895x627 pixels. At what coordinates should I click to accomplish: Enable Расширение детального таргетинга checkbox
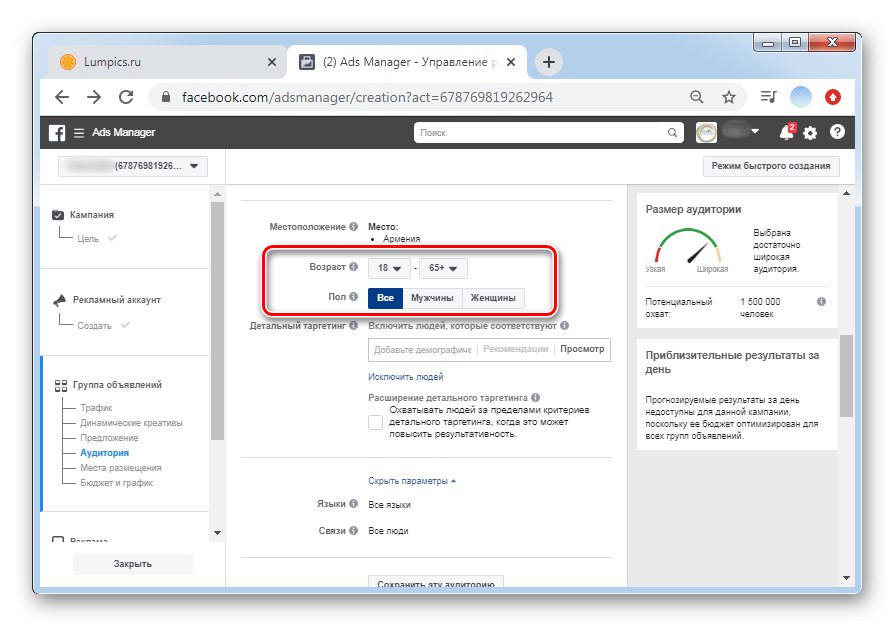pos(375,422)
